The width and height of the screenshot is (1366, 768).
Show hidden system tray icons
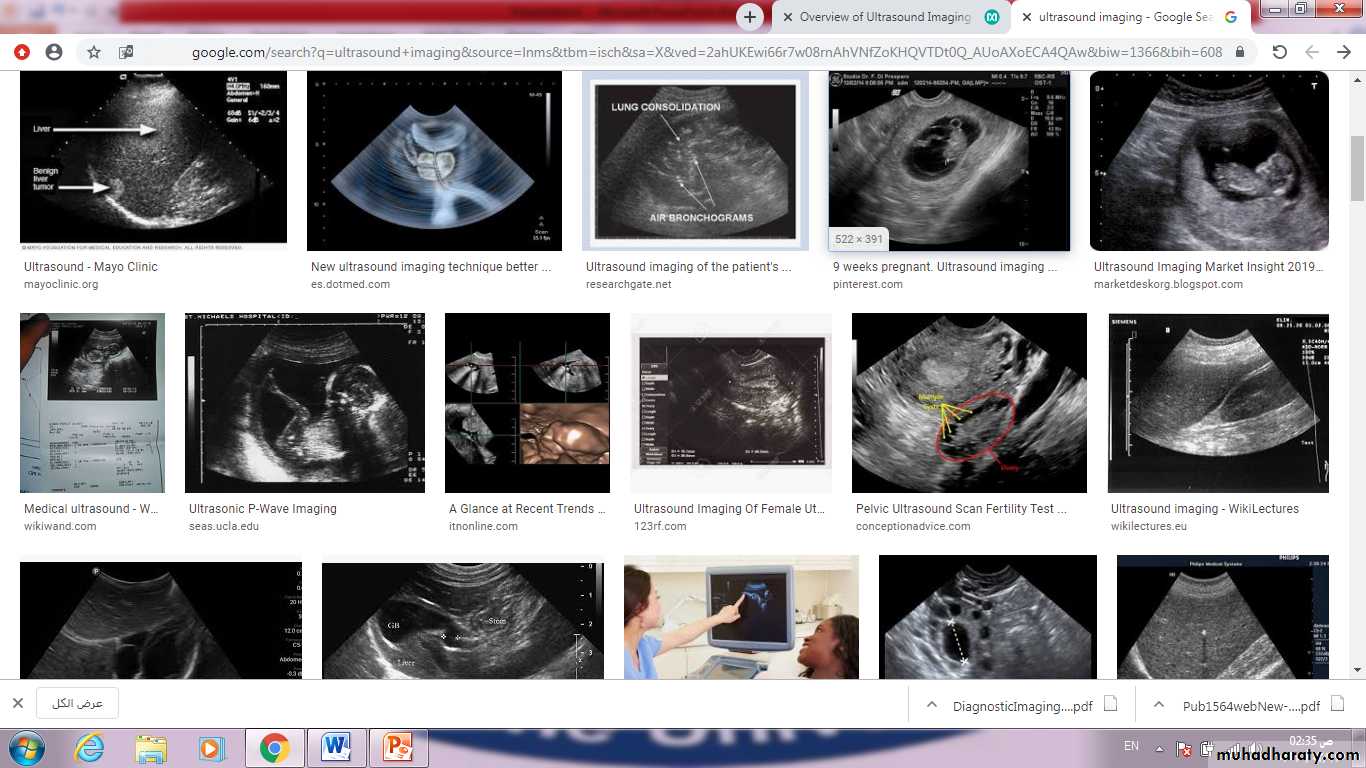(x=1157, y=747)
